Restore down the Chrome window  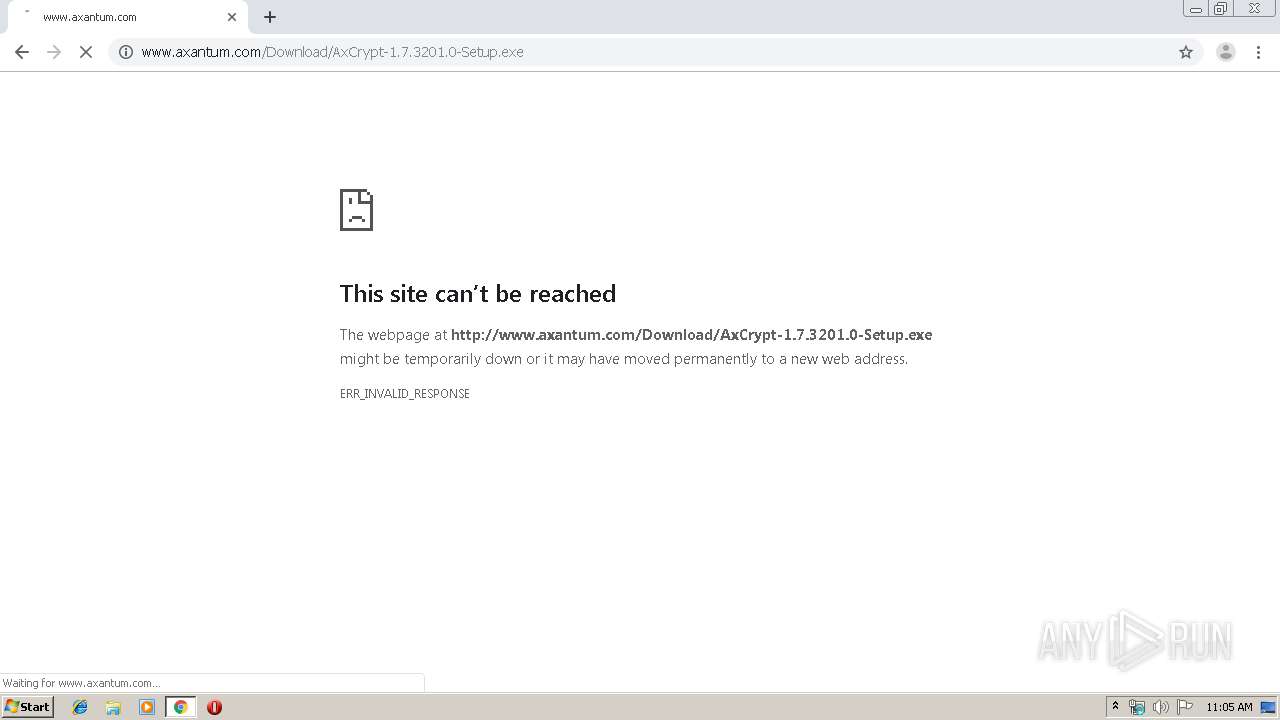pyautogui.click(x=1220, y=9)
